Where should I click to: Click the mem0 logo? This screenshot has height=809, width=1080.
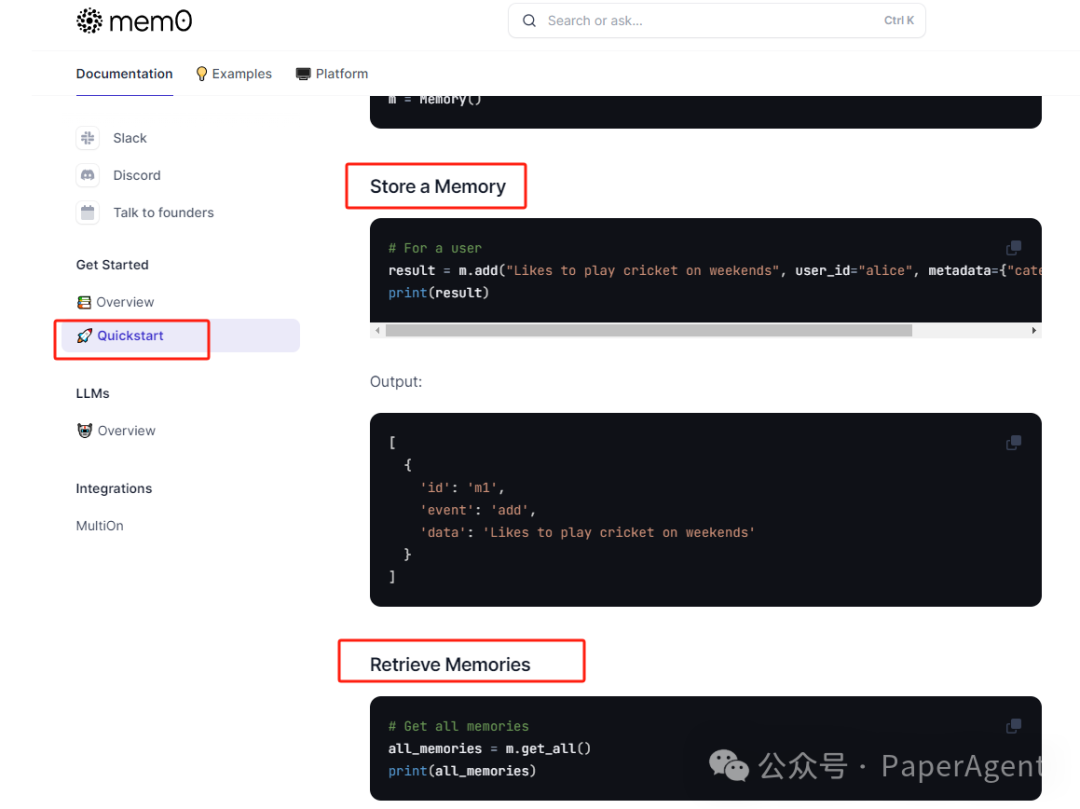tap(134, 21)
